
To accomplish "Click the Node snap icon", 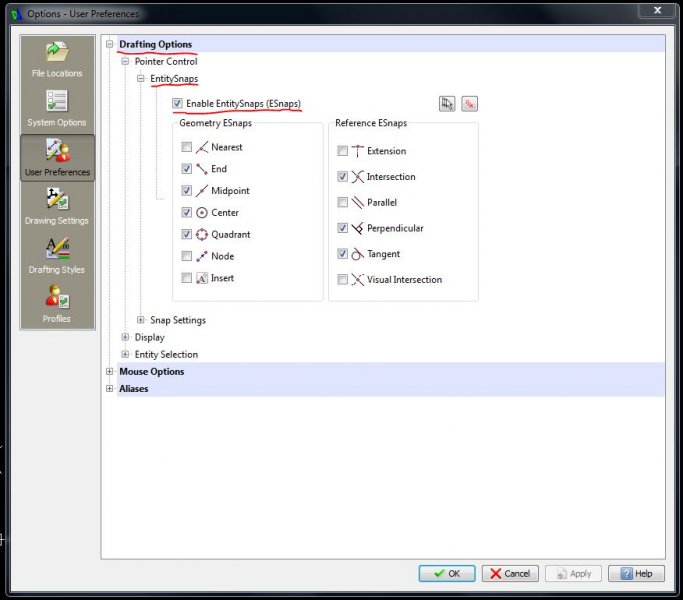I will coord(202,256).
